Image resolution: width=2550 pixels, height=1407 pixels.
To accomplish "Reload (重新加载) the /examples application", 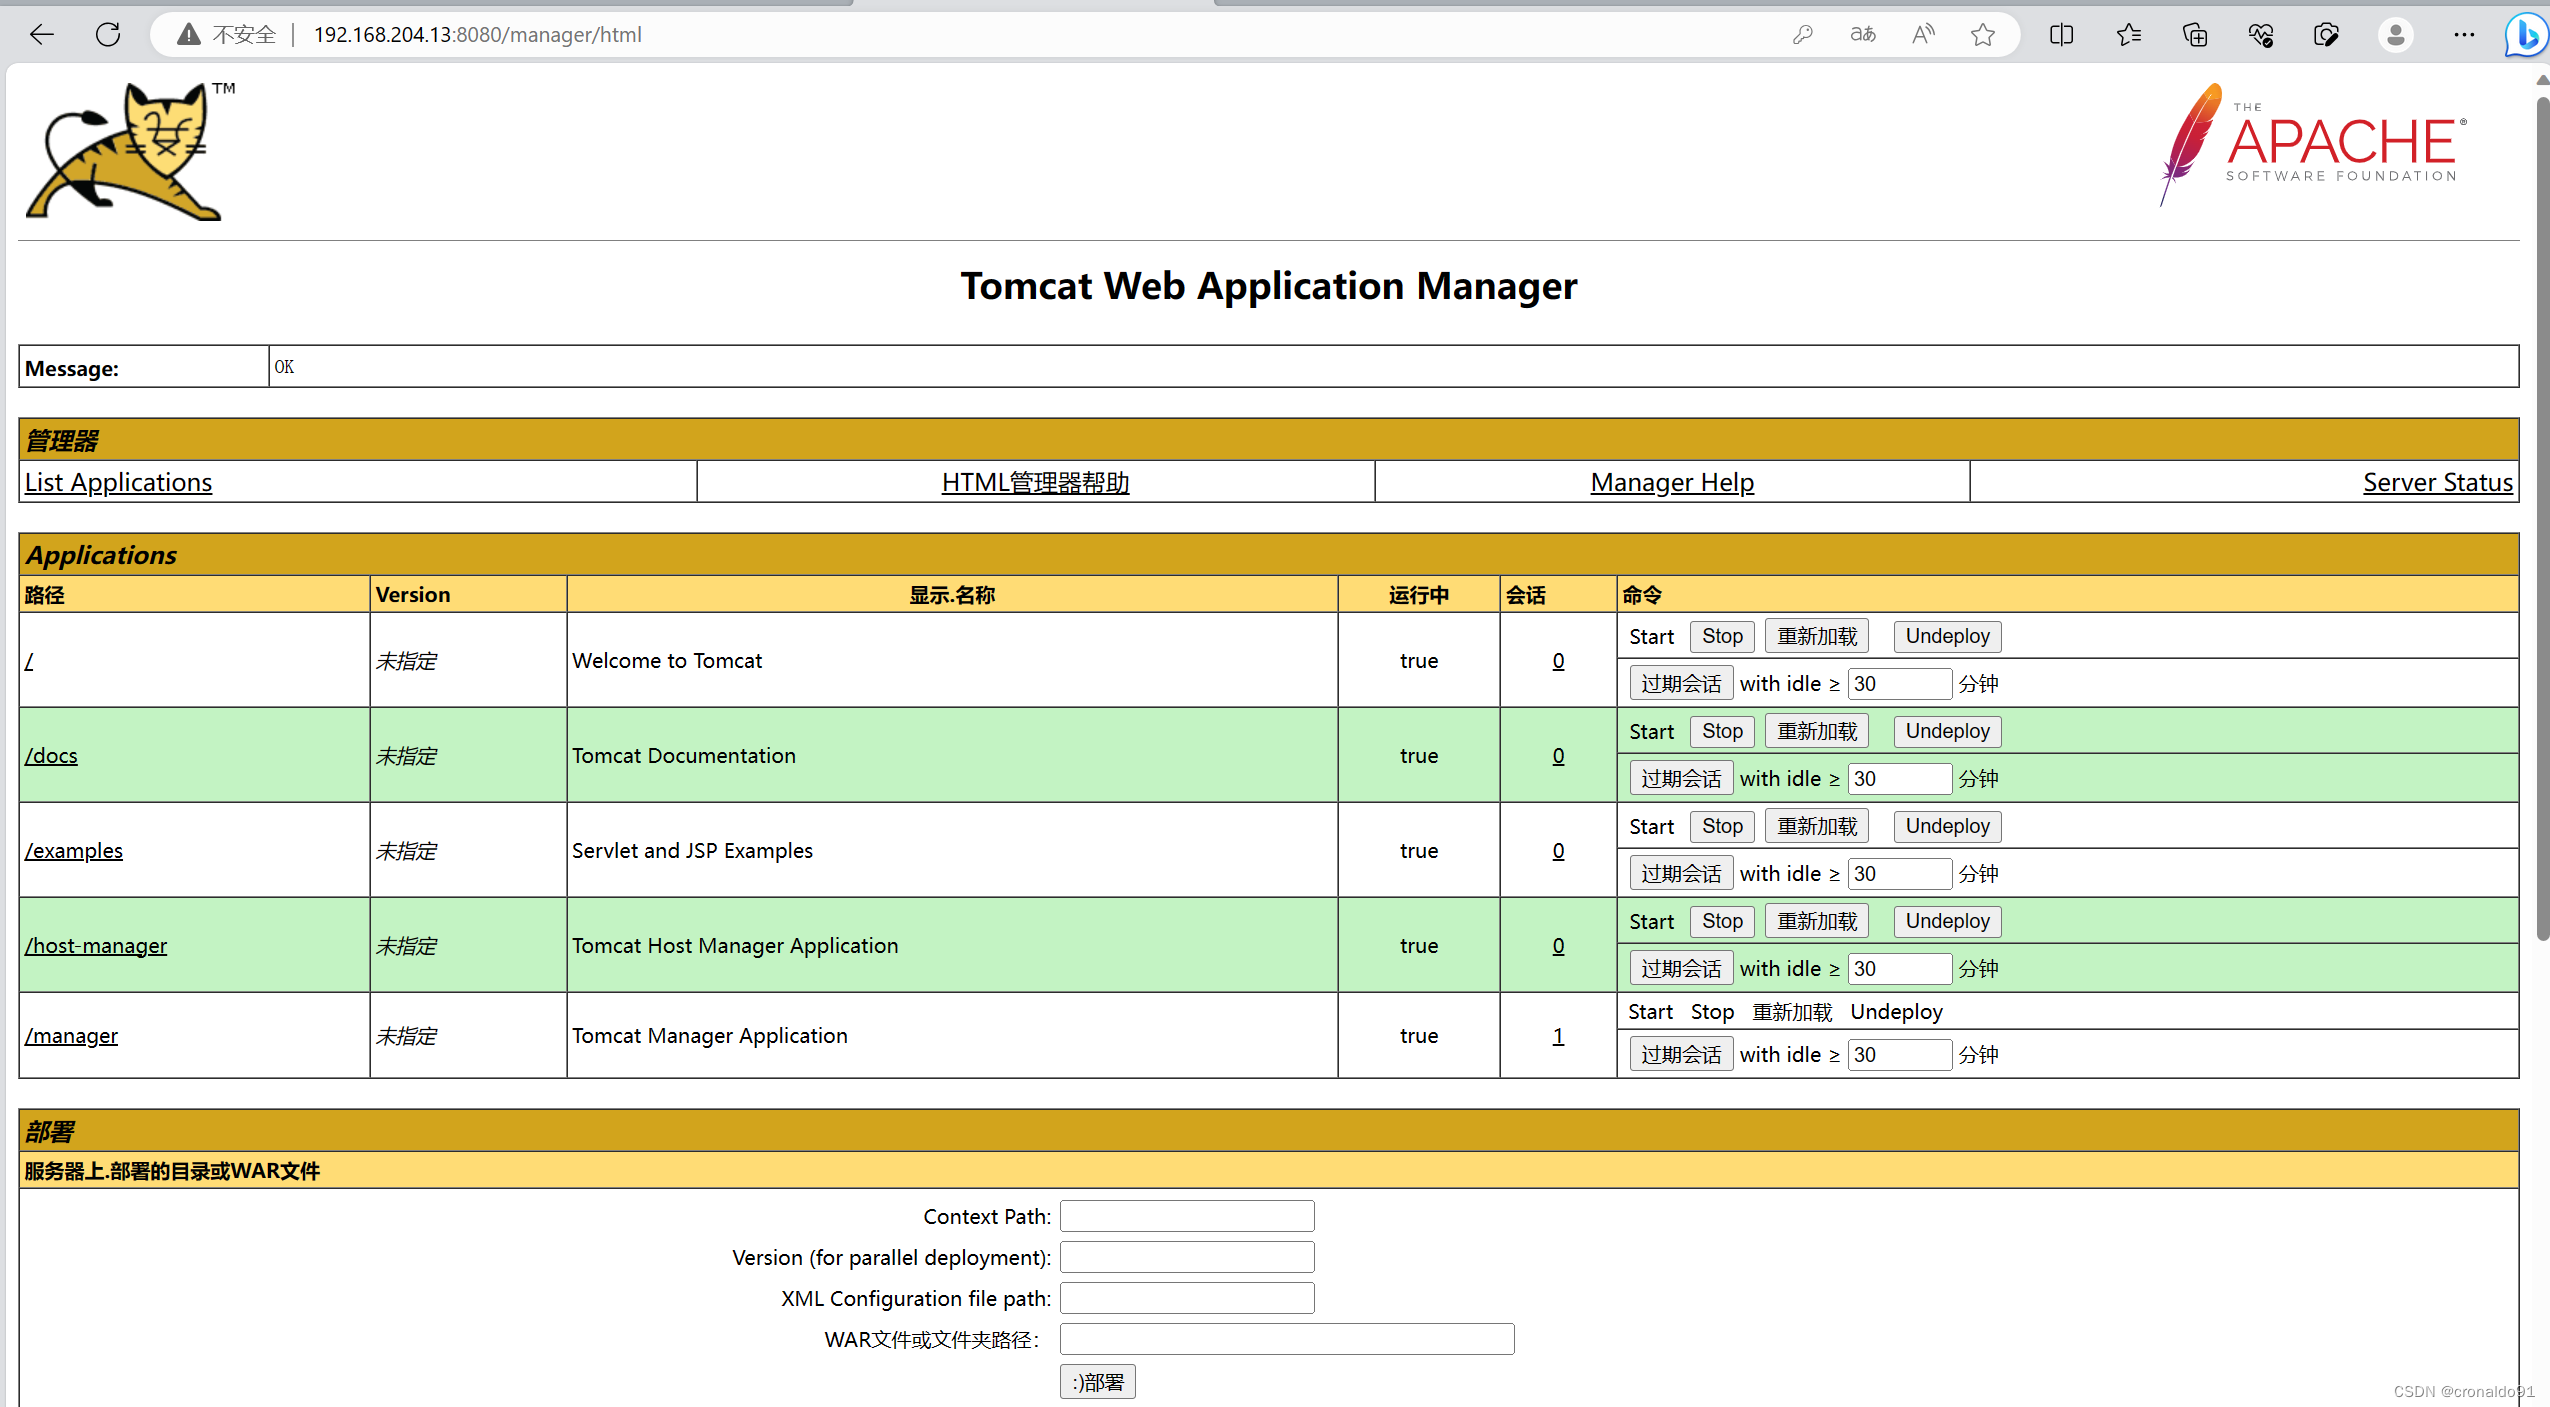I will [x=1817, y=826].
